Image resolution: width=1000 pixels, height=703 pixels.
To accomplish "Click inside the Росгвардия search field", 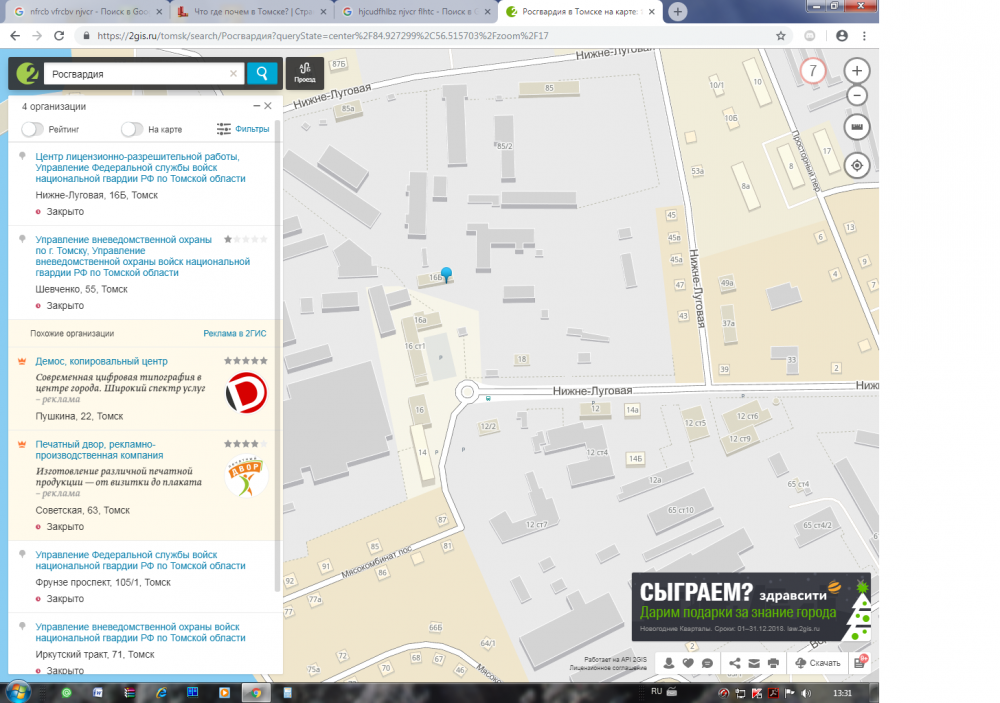I will [x=135, y=73].
